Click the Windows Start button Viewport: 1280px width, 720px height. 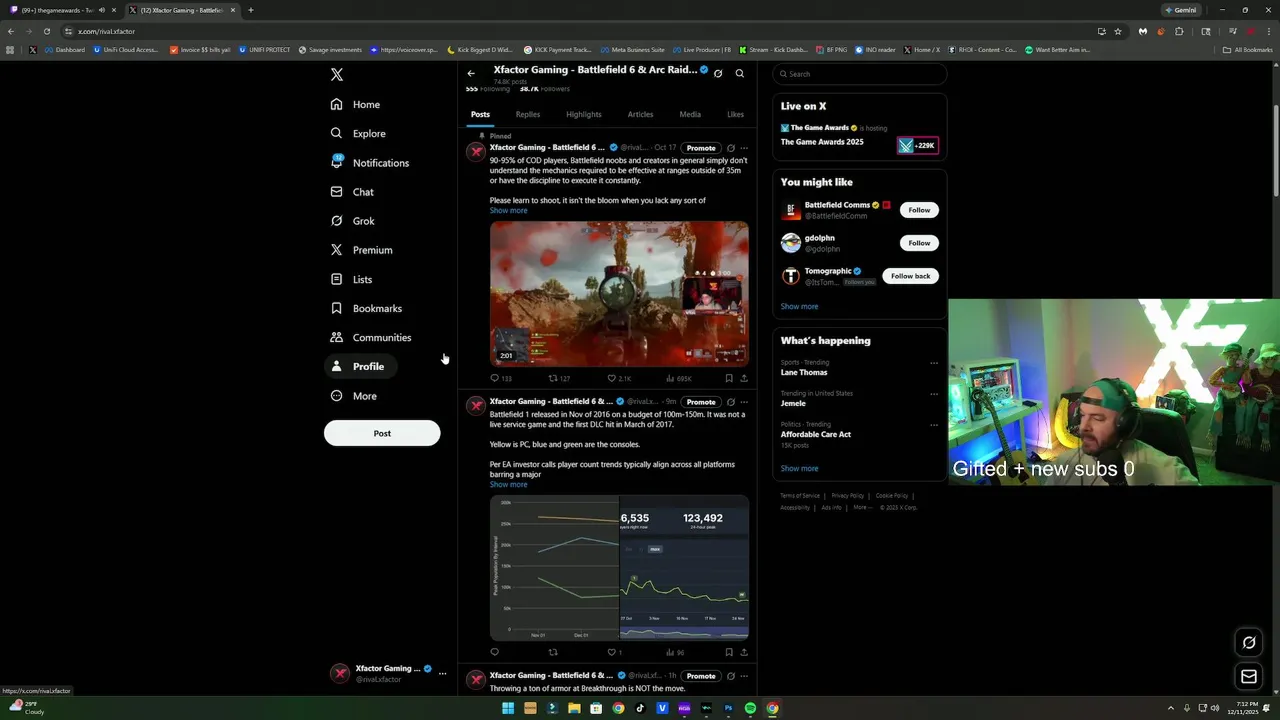tap(508, 708)
